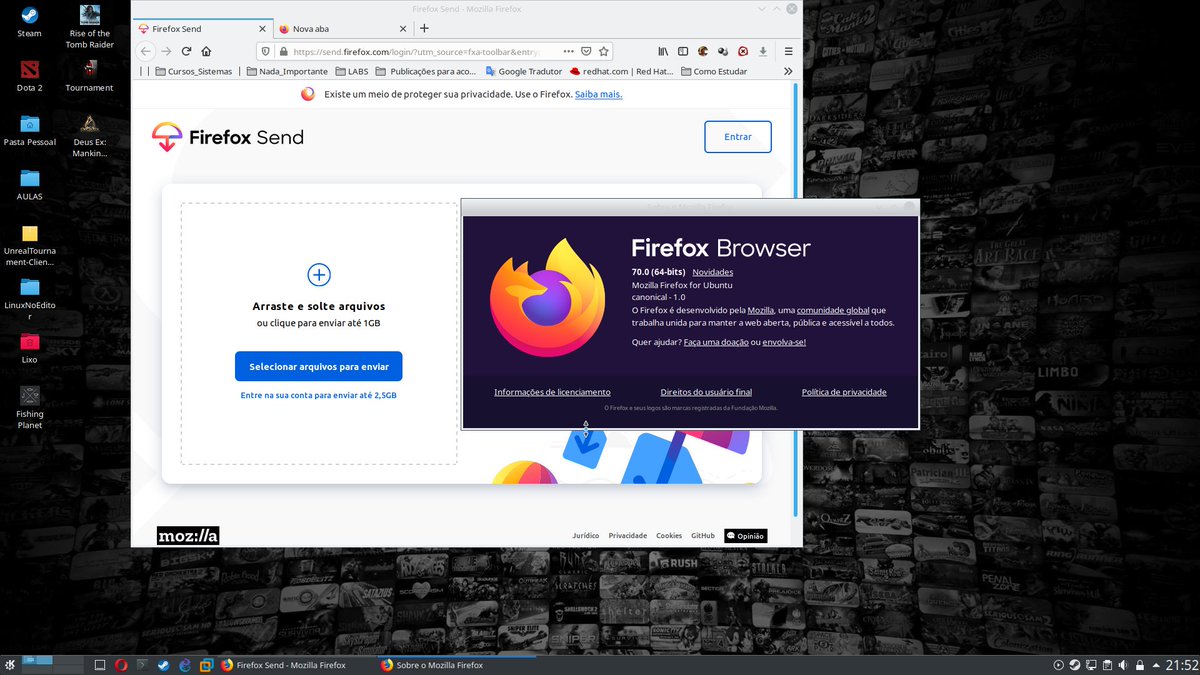Open Cursos_Sistemas bookmark folder

[x=193, y=71]
